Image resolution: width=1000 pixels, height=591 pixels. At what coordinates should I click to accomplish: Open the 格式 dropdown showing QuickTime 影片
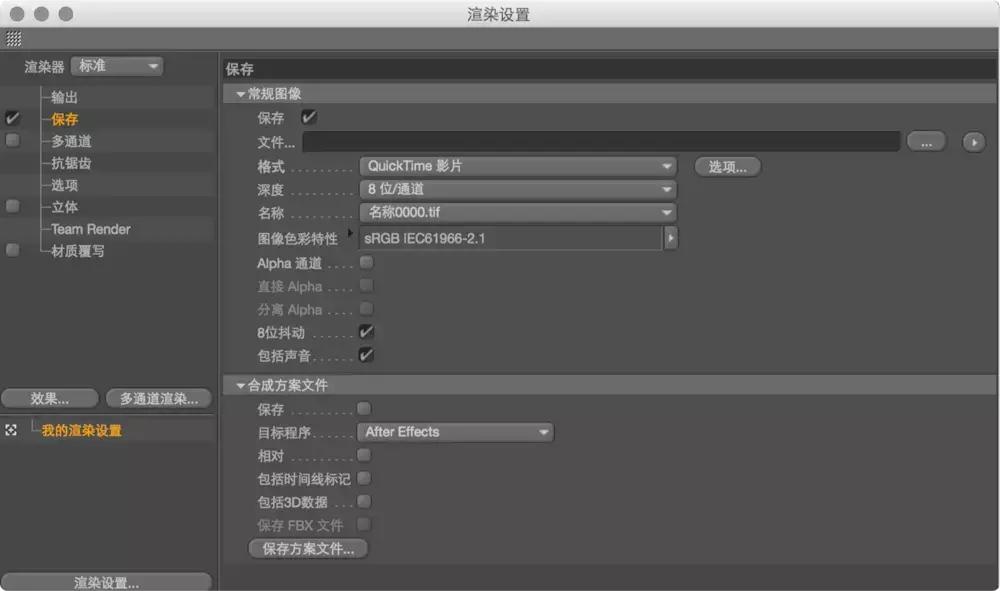(517, 166)
